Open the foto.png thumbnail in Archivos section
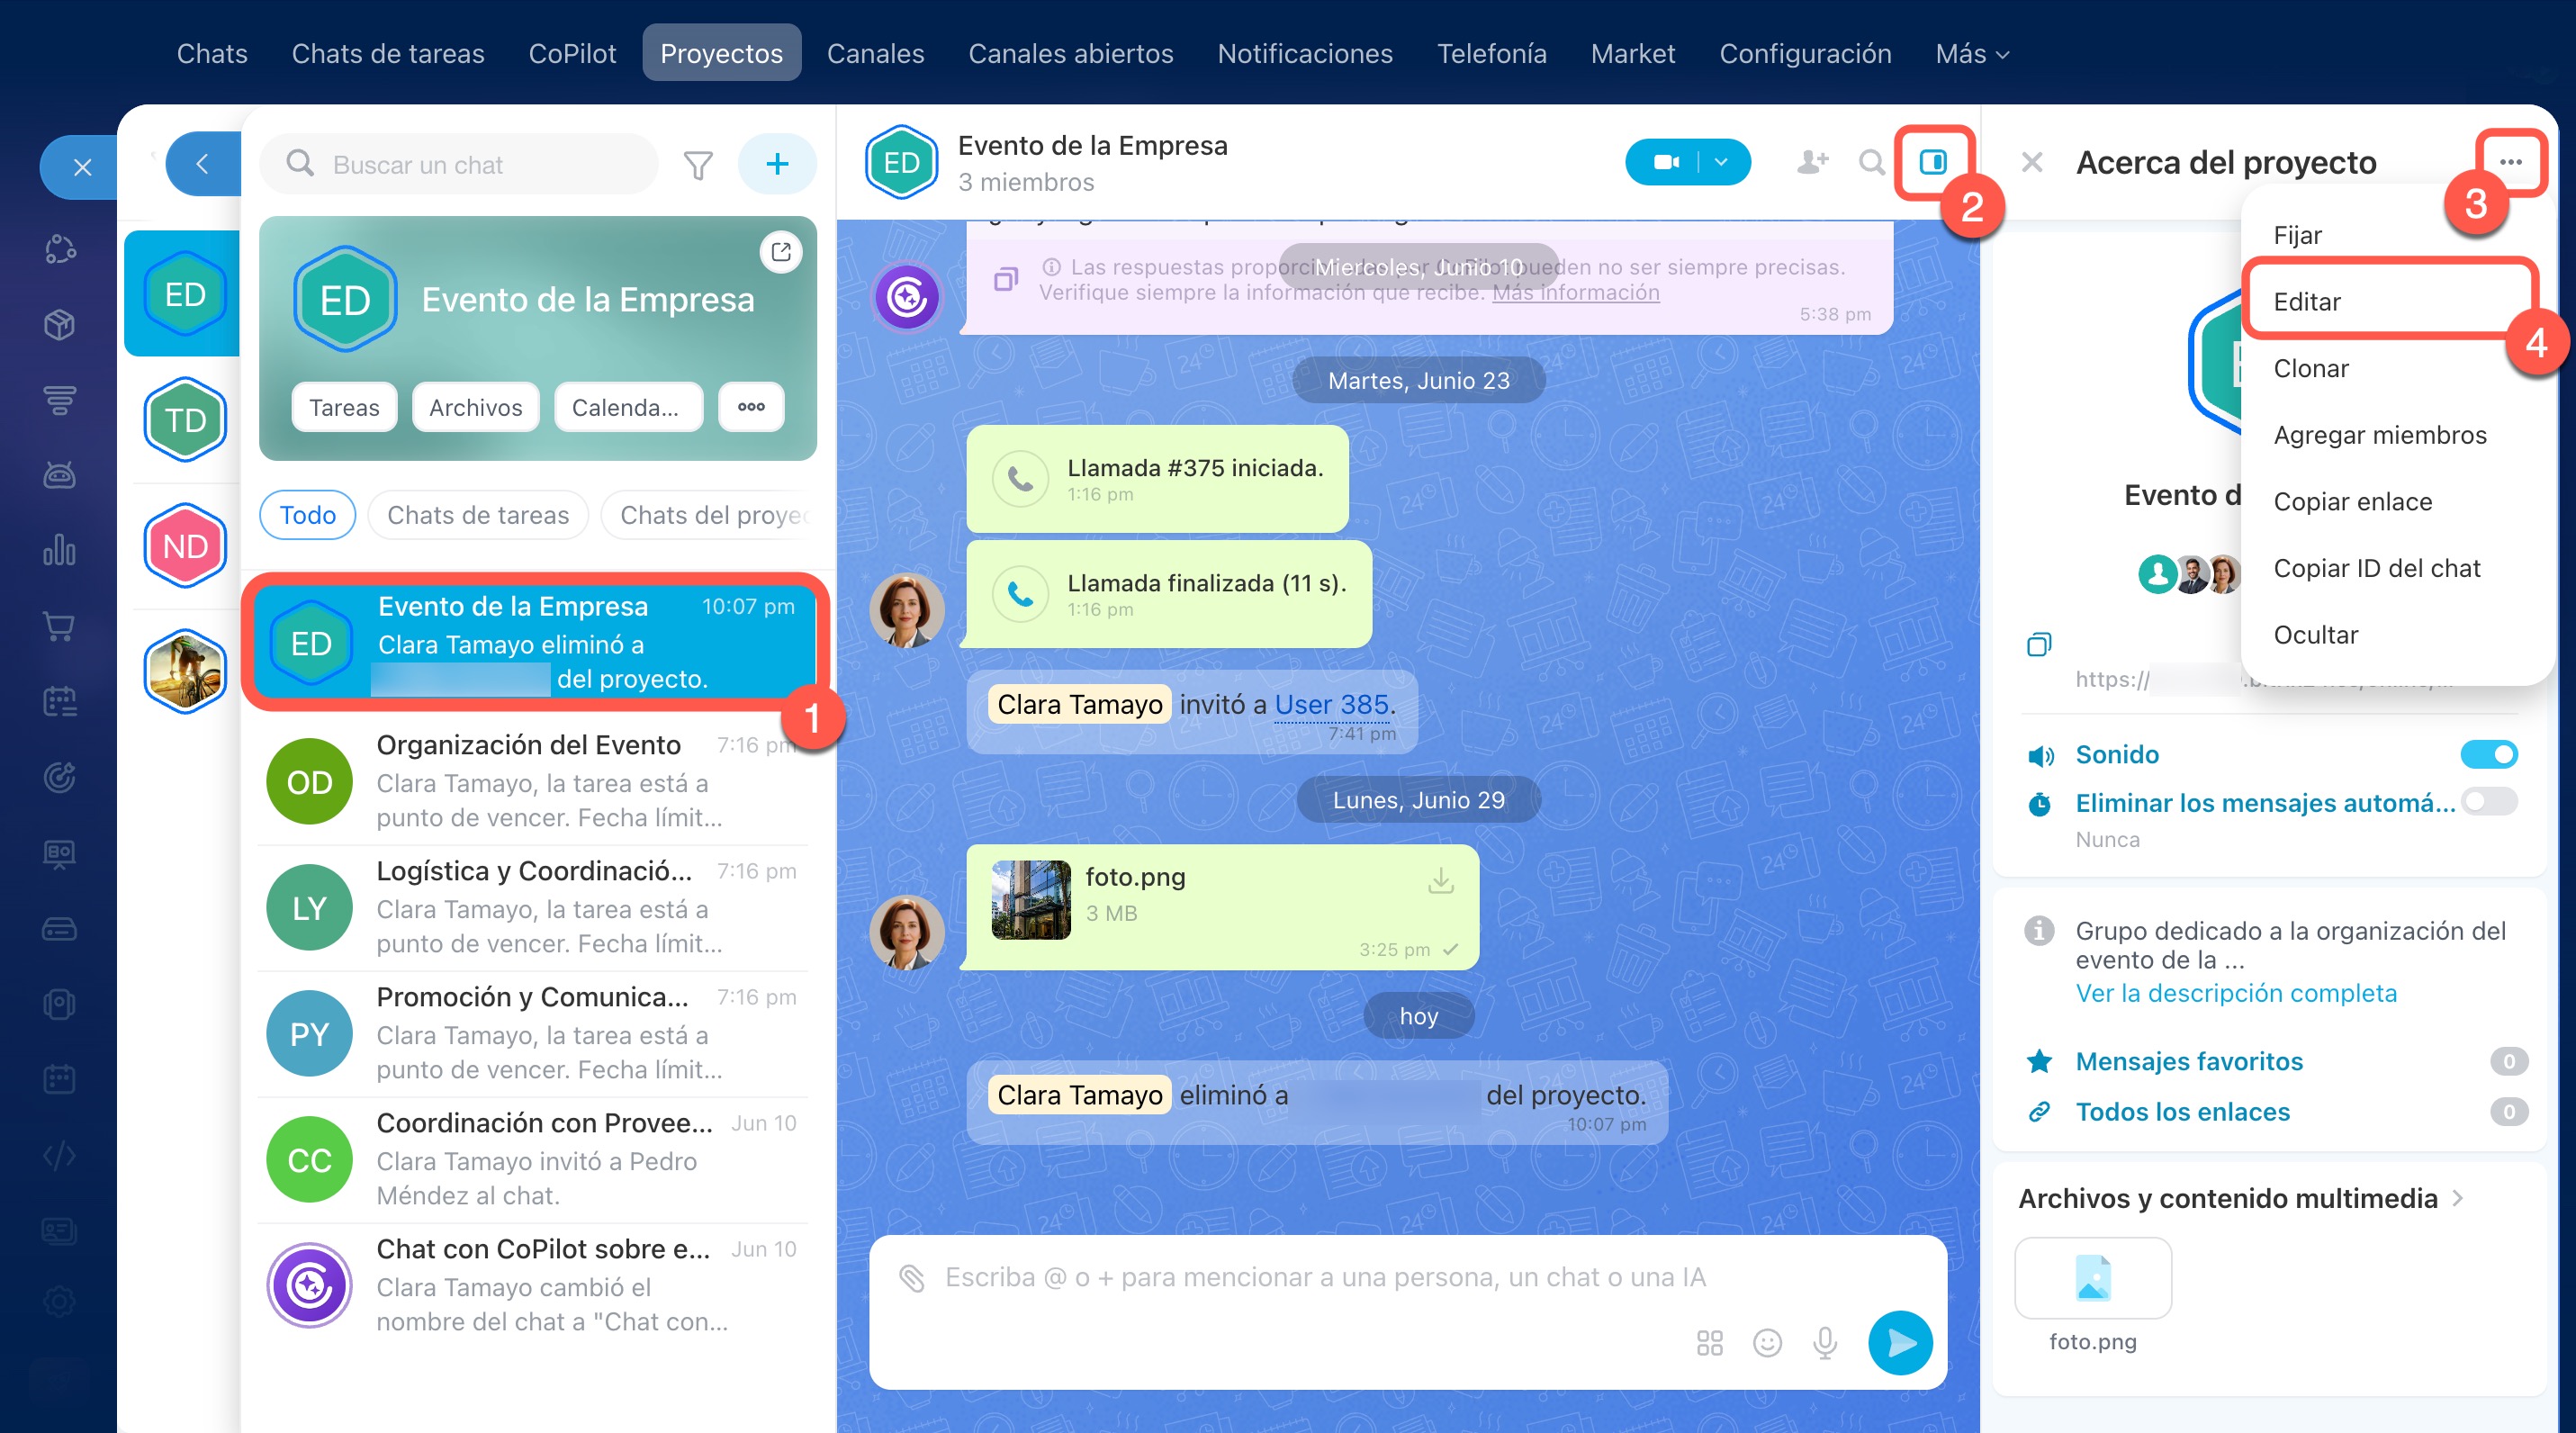The height and width of the screenshot is (1433, 2576). [2092, 1278]
